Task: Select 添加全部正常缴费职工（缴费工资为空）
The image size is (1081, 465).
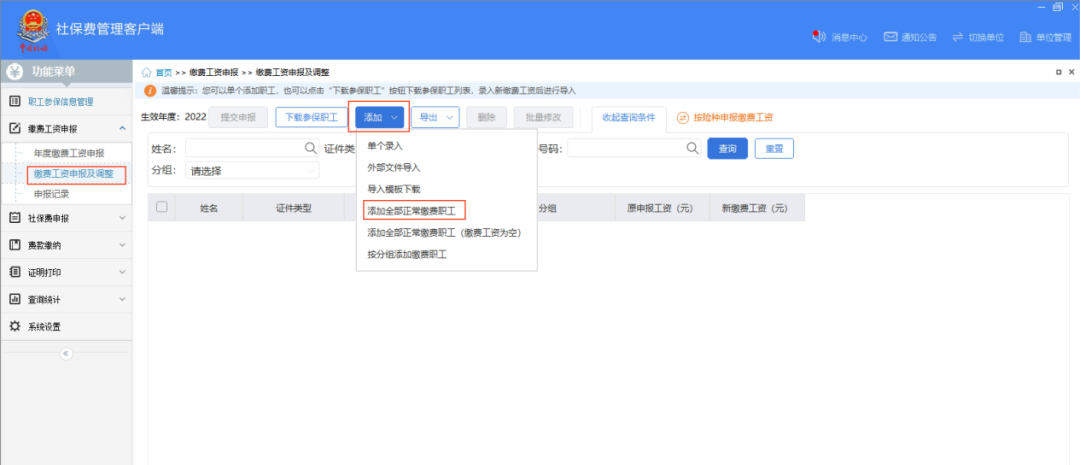Action: pyautogui.click(x=444, y=232)
